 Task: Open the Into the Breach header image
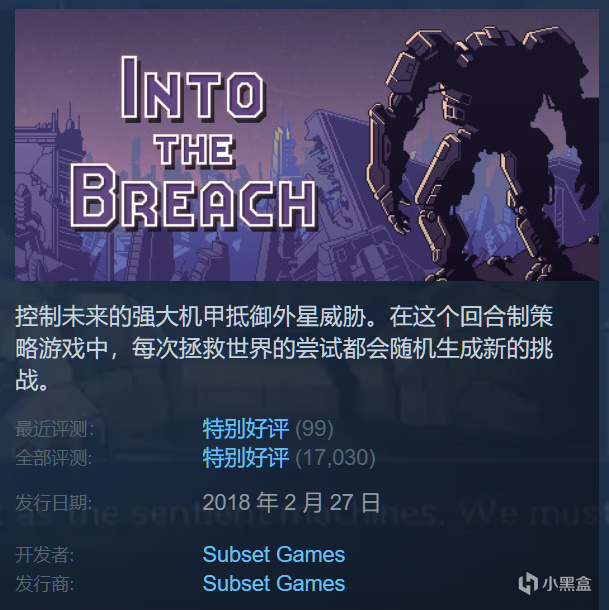pos(307,145)
